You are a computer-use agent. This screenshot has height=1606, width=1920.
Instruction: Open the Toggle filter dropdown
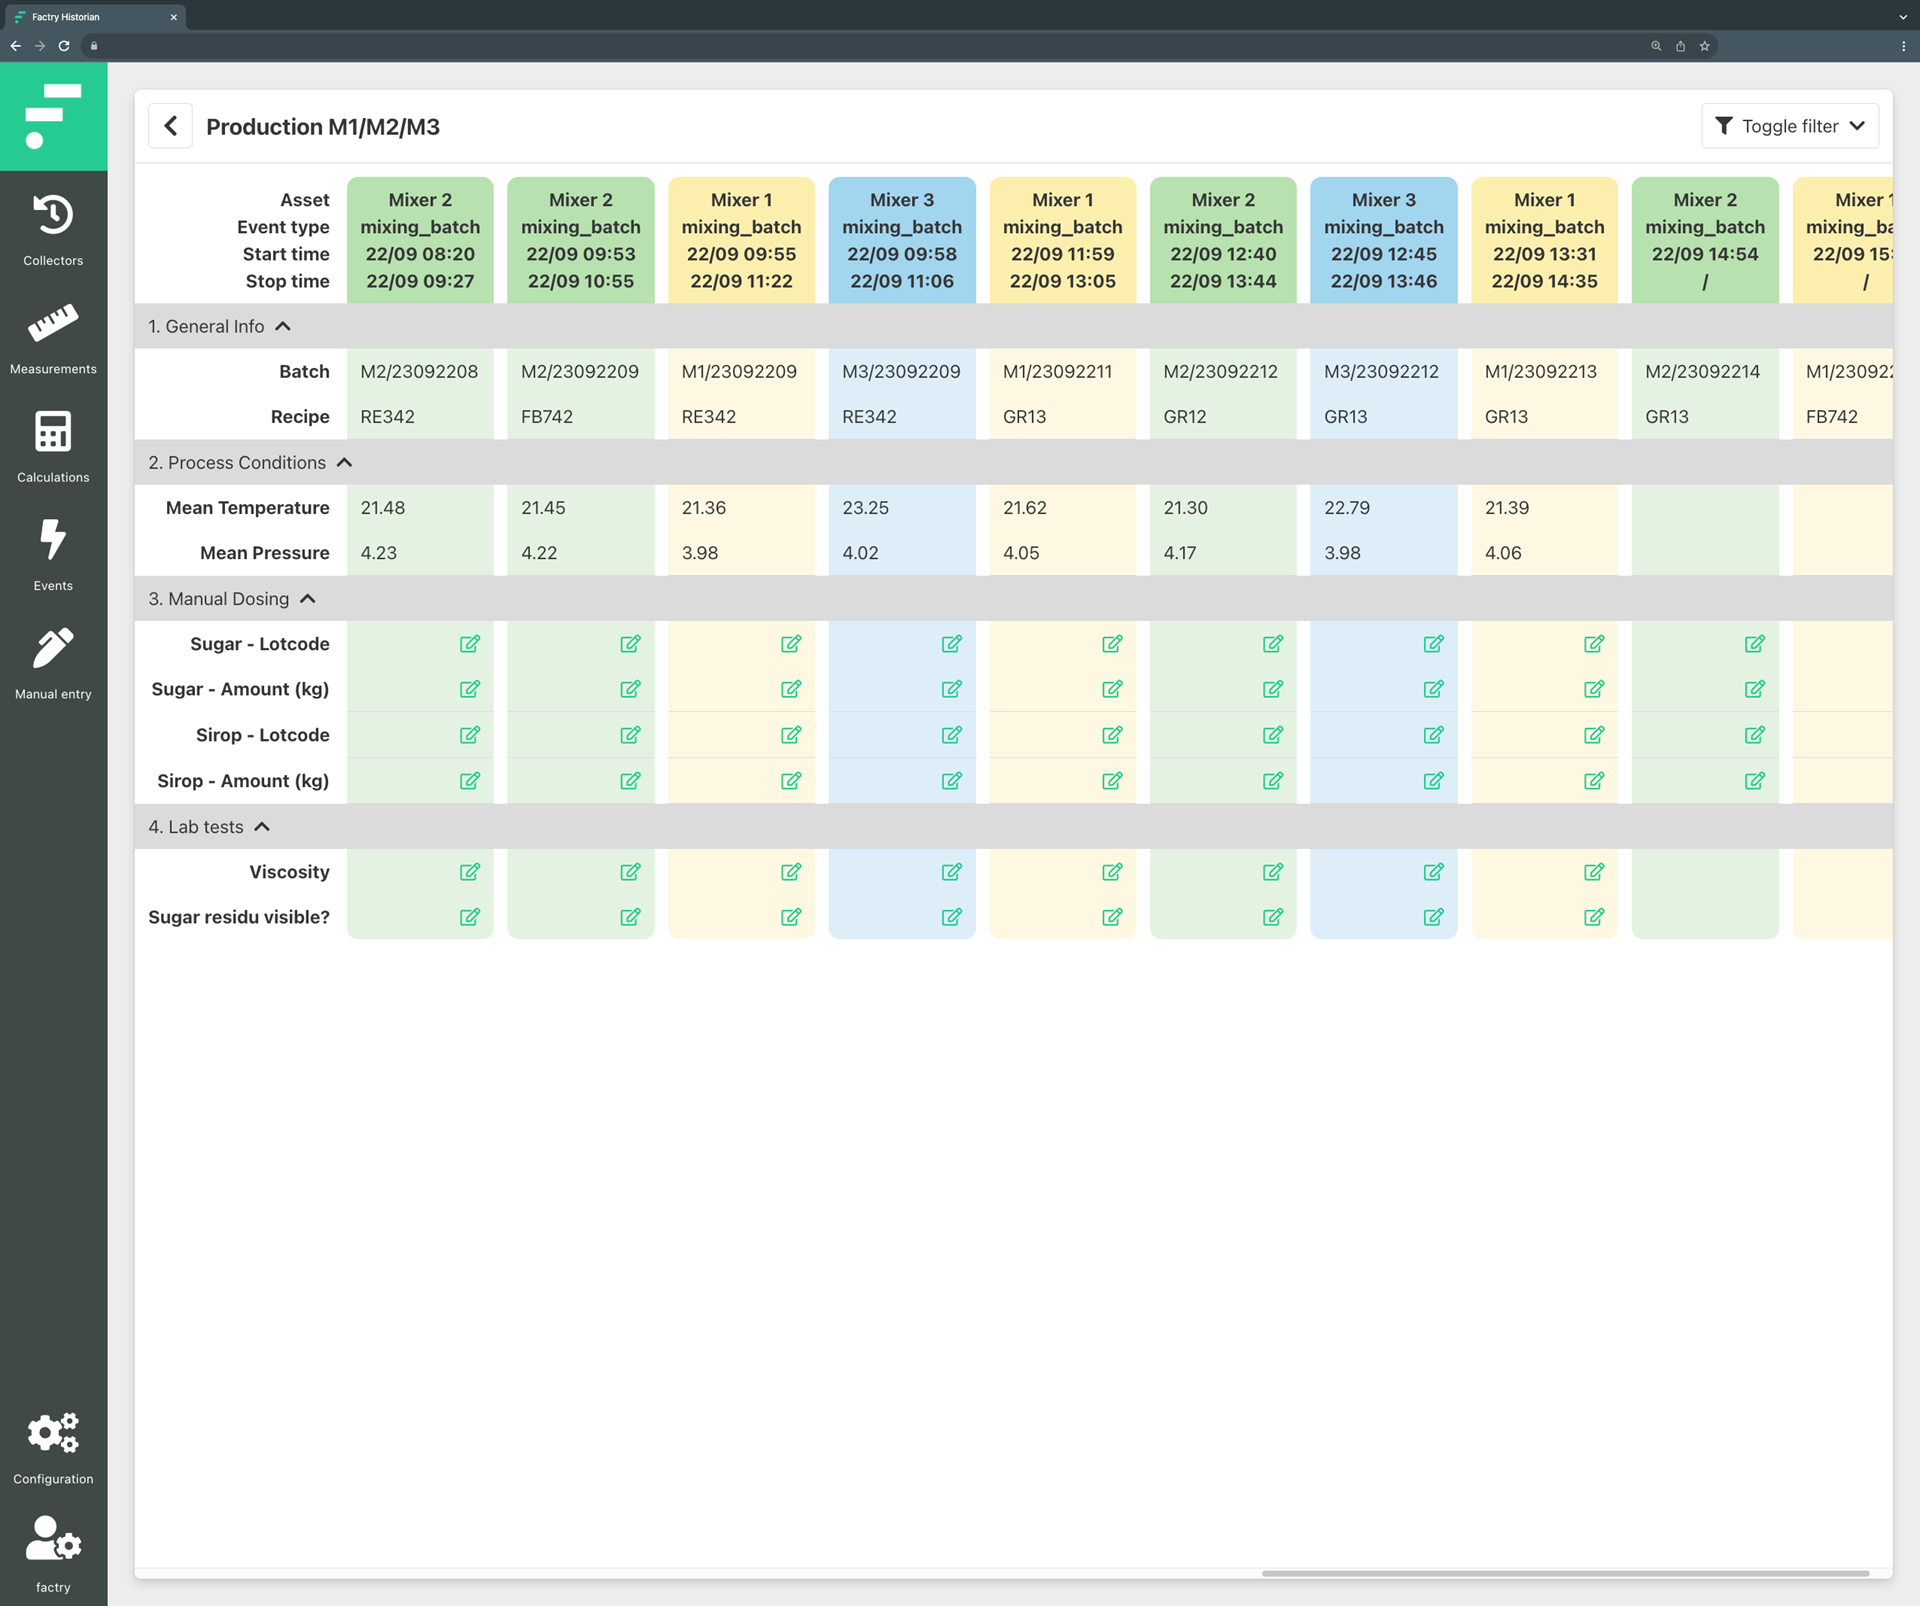pyautogui.click(x=1790, y=126)
